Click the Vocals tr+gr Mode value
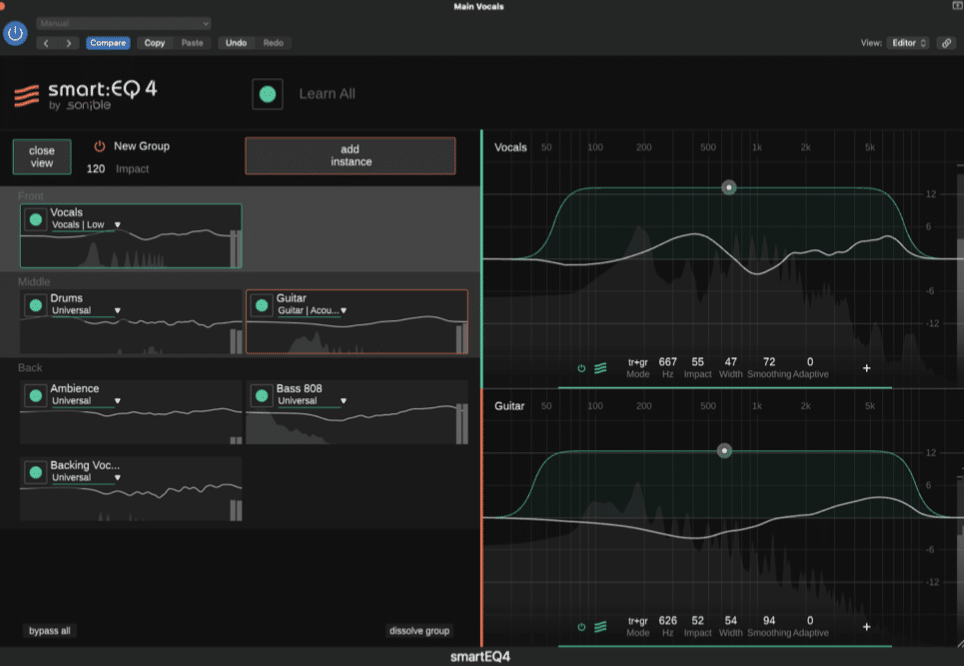The image size is (964, 666). pyautogui.click(x=638, y=362)
